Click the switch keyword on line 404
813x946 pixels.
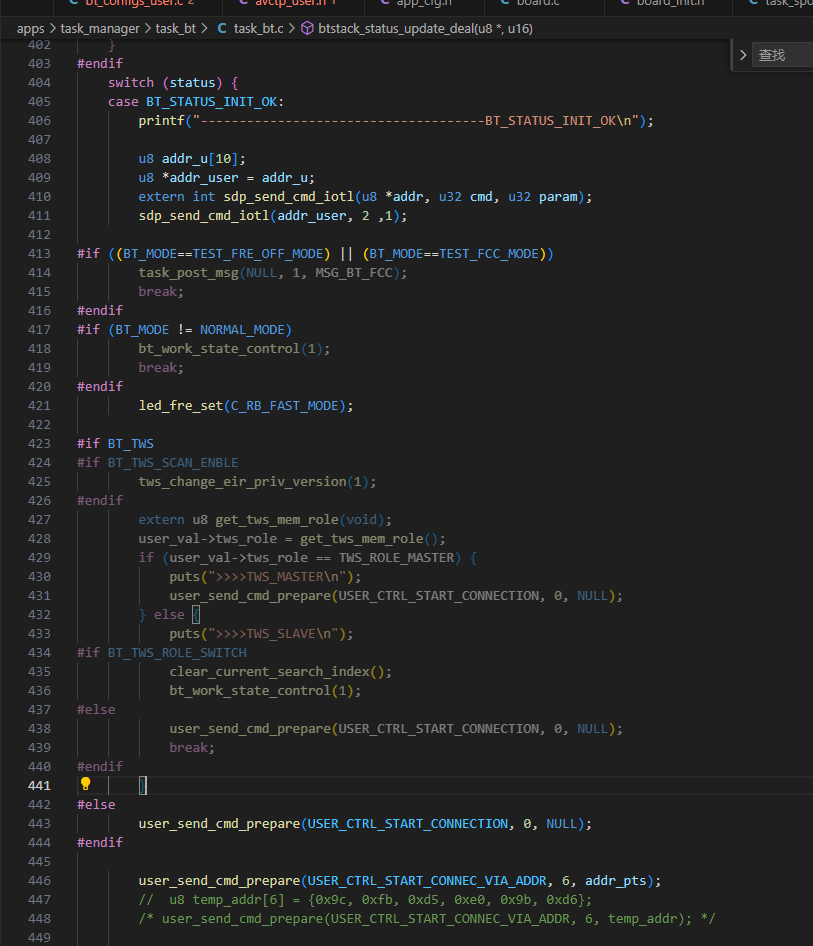[131, 83]
